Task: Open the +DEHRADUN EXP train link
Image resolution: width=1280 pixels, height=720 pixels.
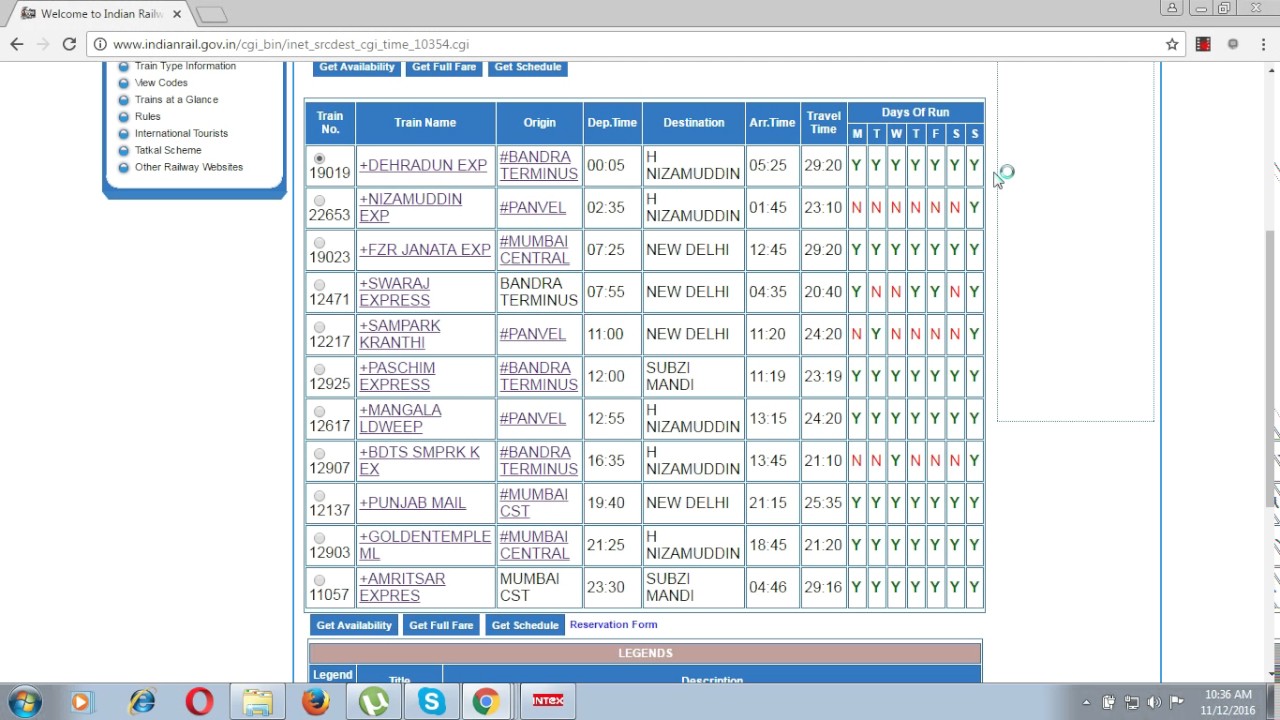Action: click(423, 165)
